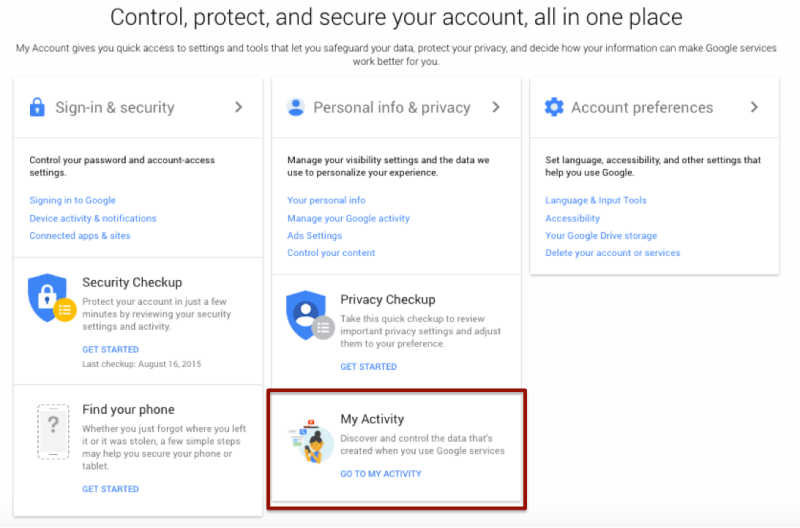Click GO TO MY ACTIVITY button
The height and width of the screenshot is (528, 800).
coord(380,474)
